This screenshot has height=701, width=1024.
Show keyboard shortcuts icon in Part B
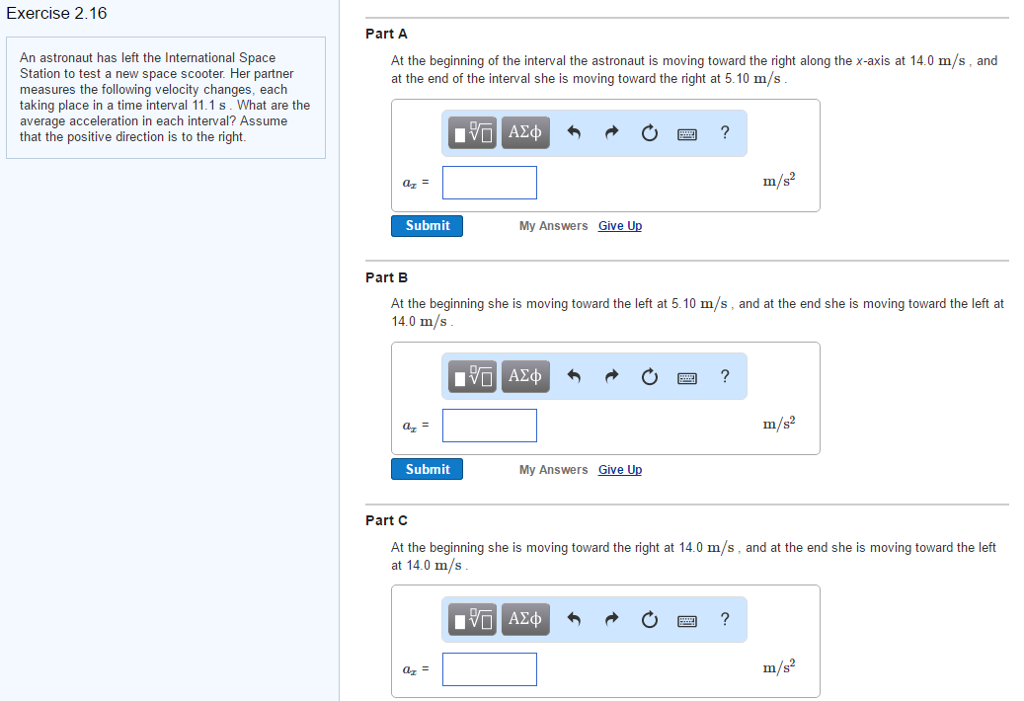[x=687, y=377]
